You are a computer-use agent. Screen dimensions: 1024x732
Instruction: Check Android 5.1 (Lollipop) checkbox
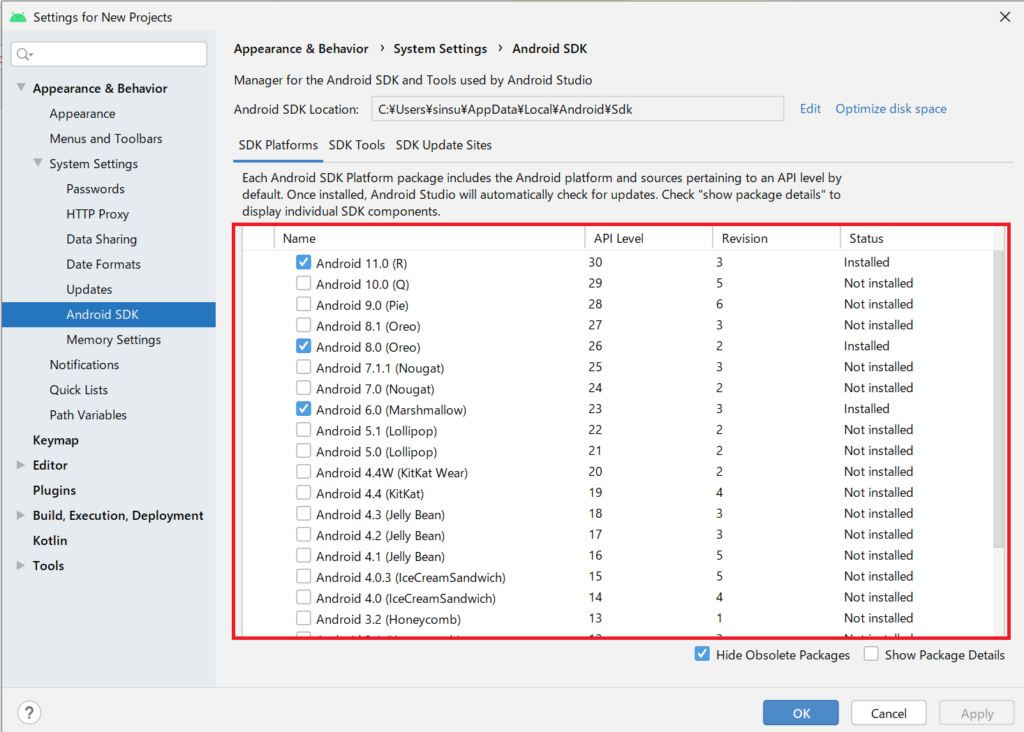[x=303, y=430]
